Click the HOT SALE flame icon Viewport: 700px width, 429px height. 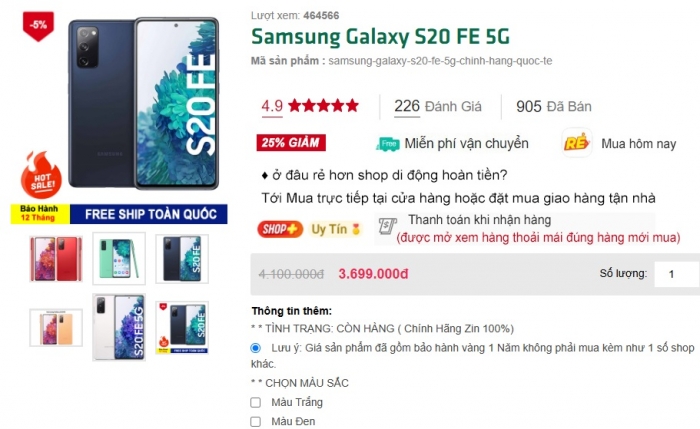click(42, 175)
